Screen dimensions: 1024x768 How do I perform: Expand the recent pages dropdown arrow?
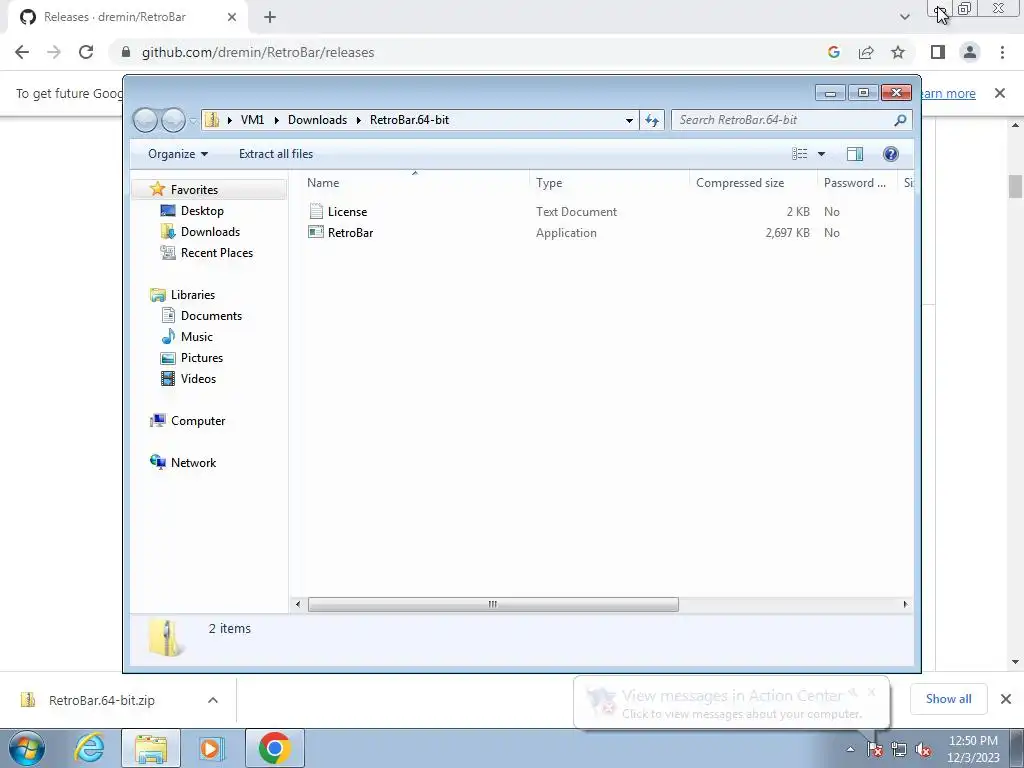(x=193, y=121)
